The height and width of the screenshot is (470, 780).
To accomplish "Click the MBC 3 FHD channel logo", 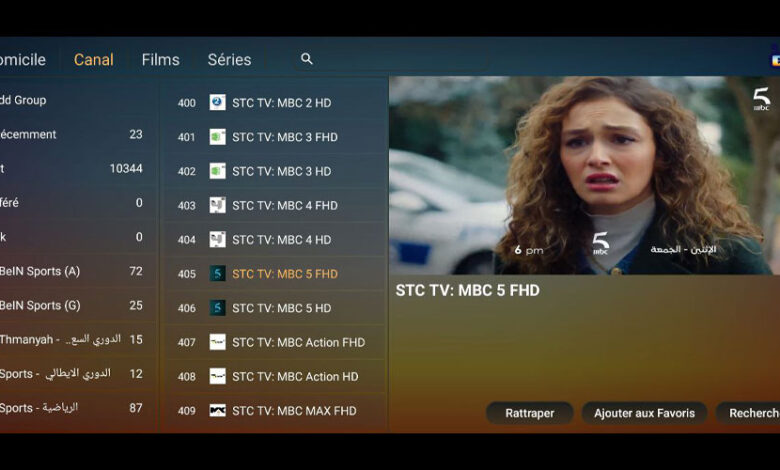I will 217,137.
